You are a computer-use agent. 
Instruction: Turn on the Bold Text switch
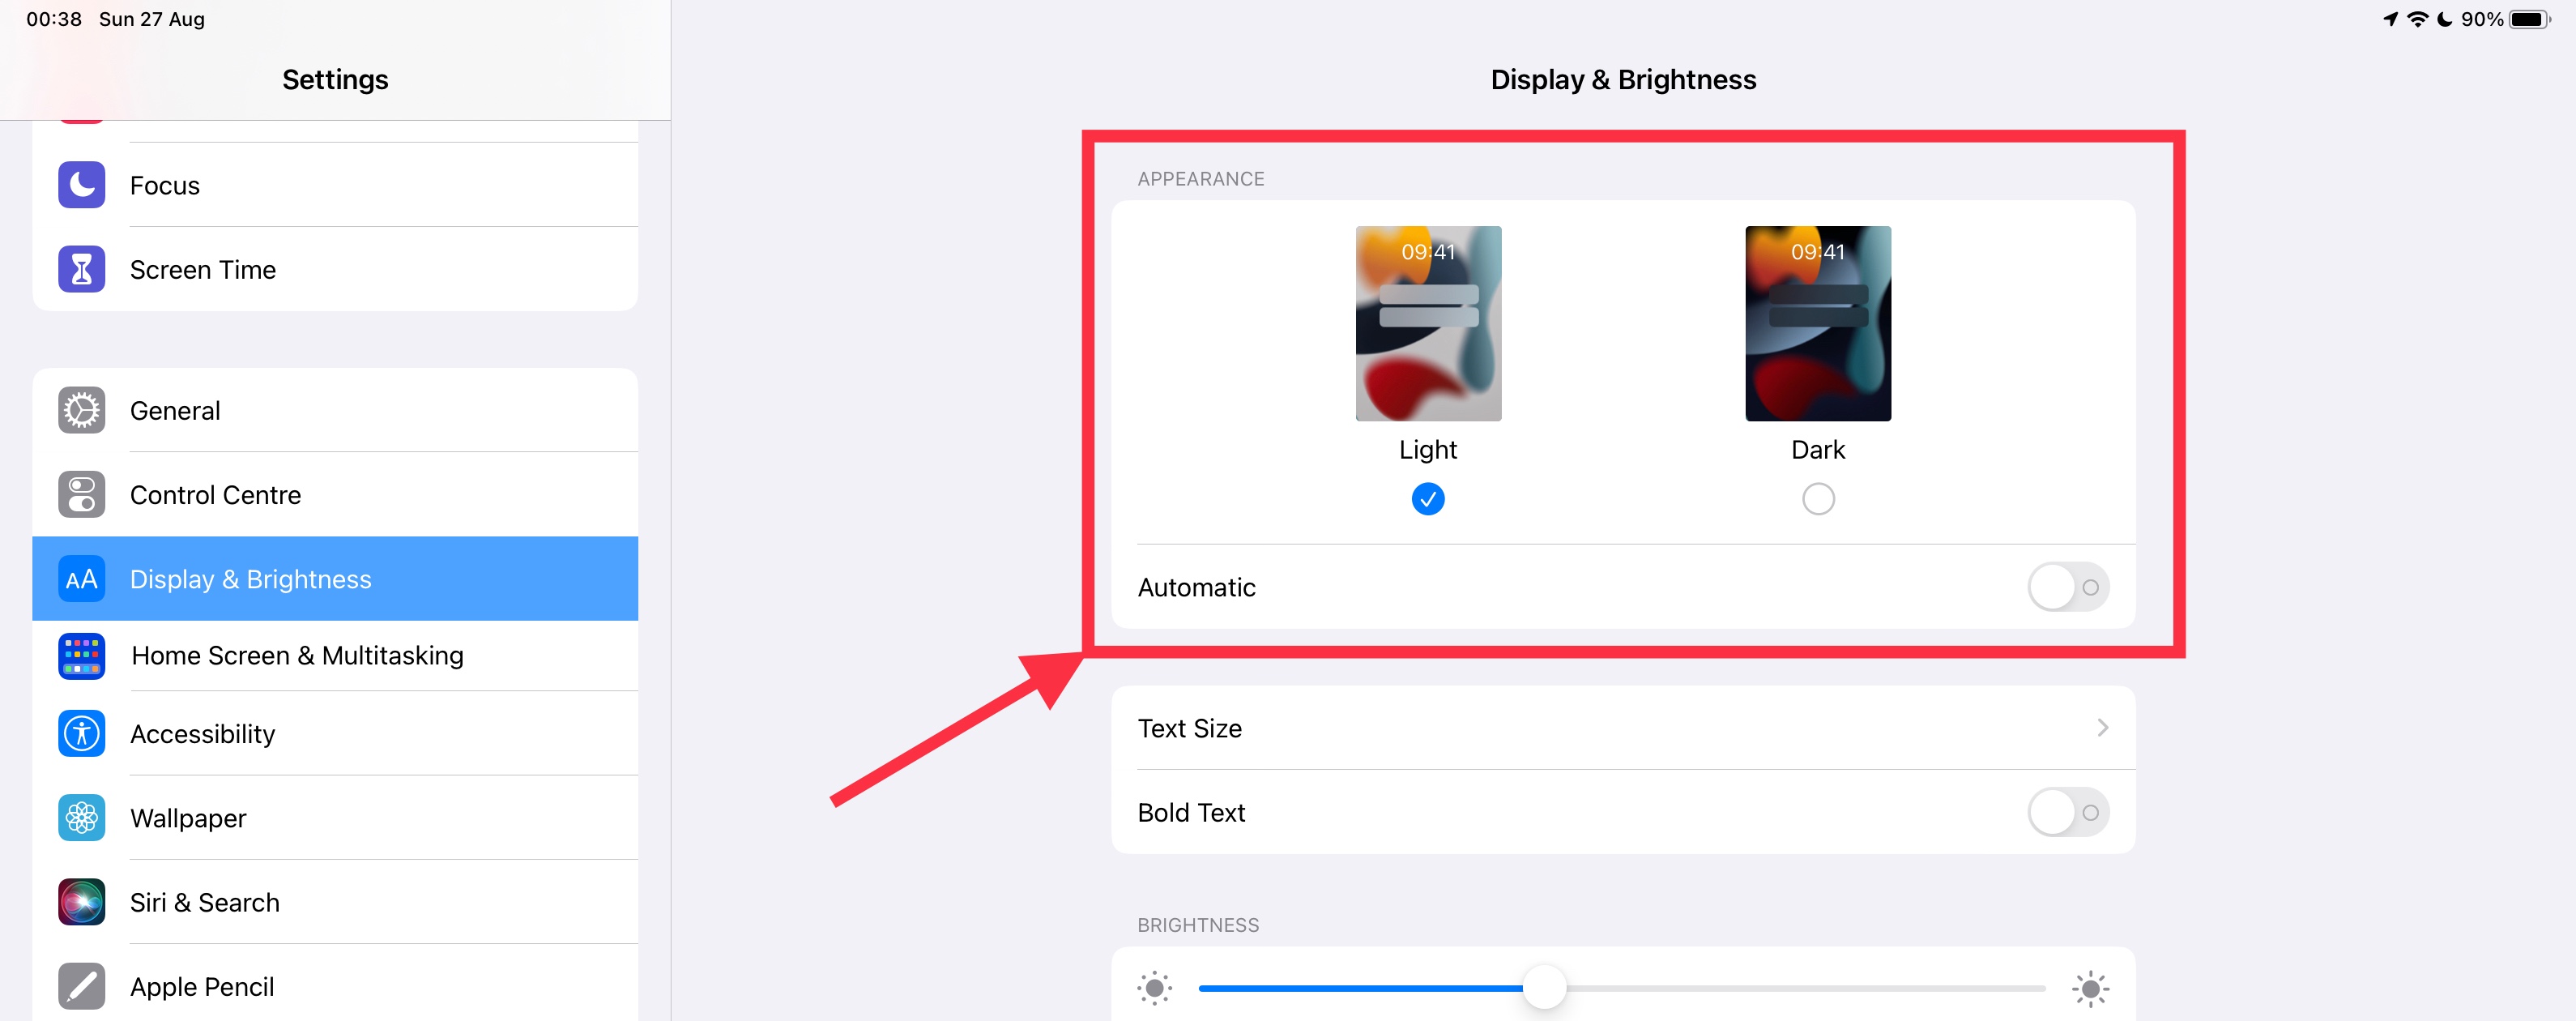[2068, 812]
